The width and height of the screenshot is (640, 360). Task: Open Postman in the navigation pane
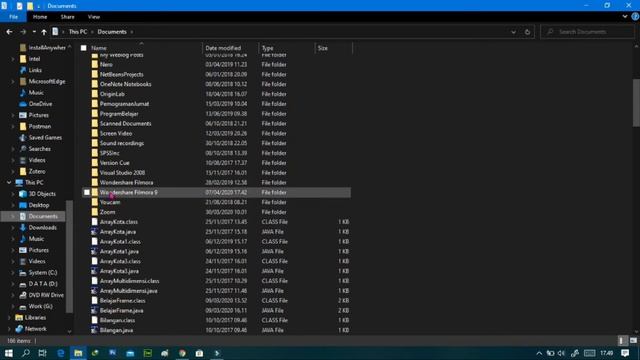(40, 126)
